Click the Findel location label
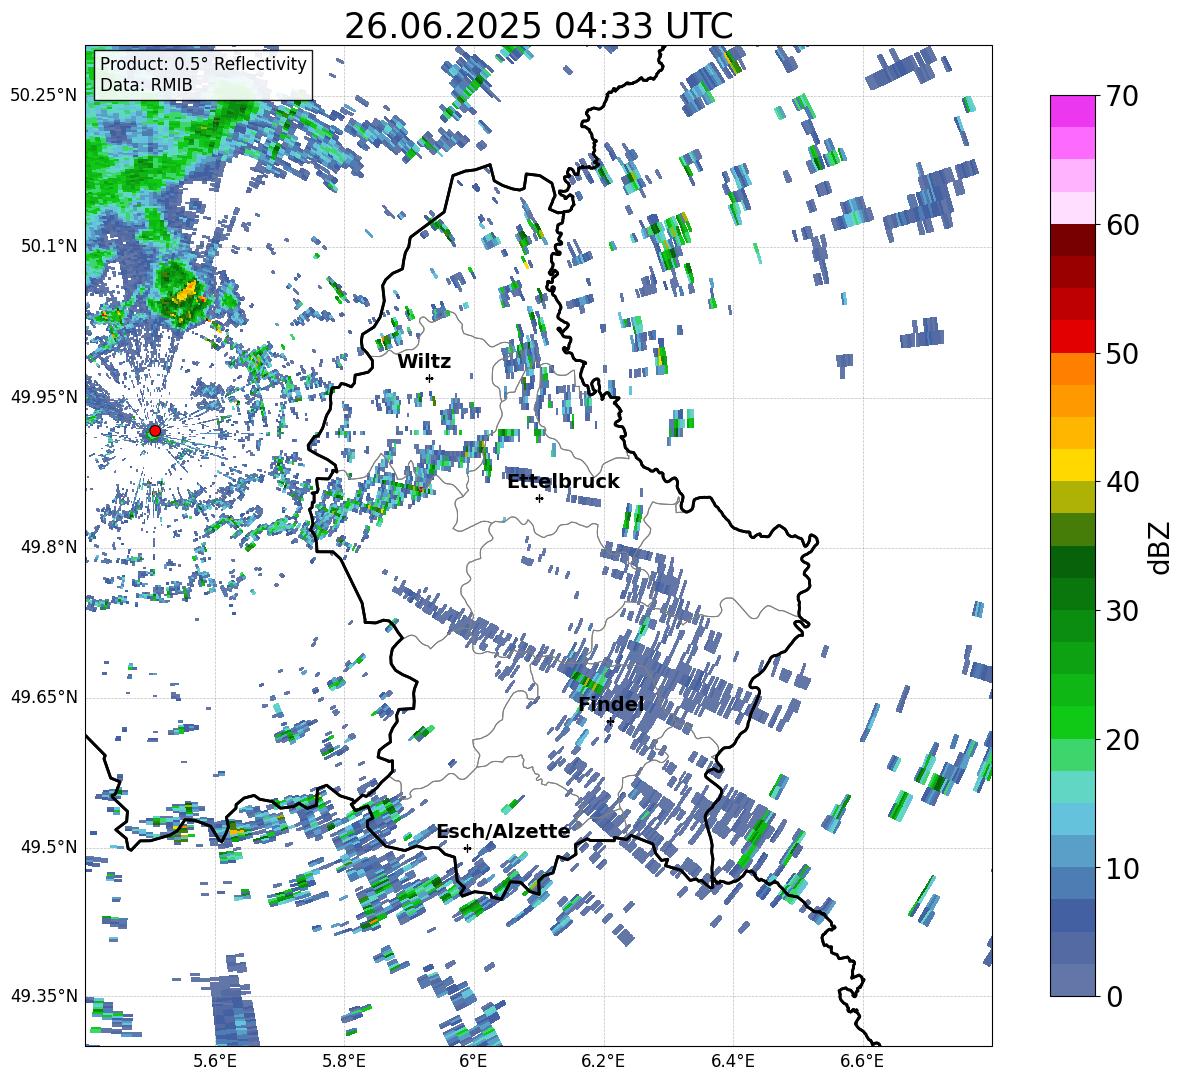 coord(611,704)
